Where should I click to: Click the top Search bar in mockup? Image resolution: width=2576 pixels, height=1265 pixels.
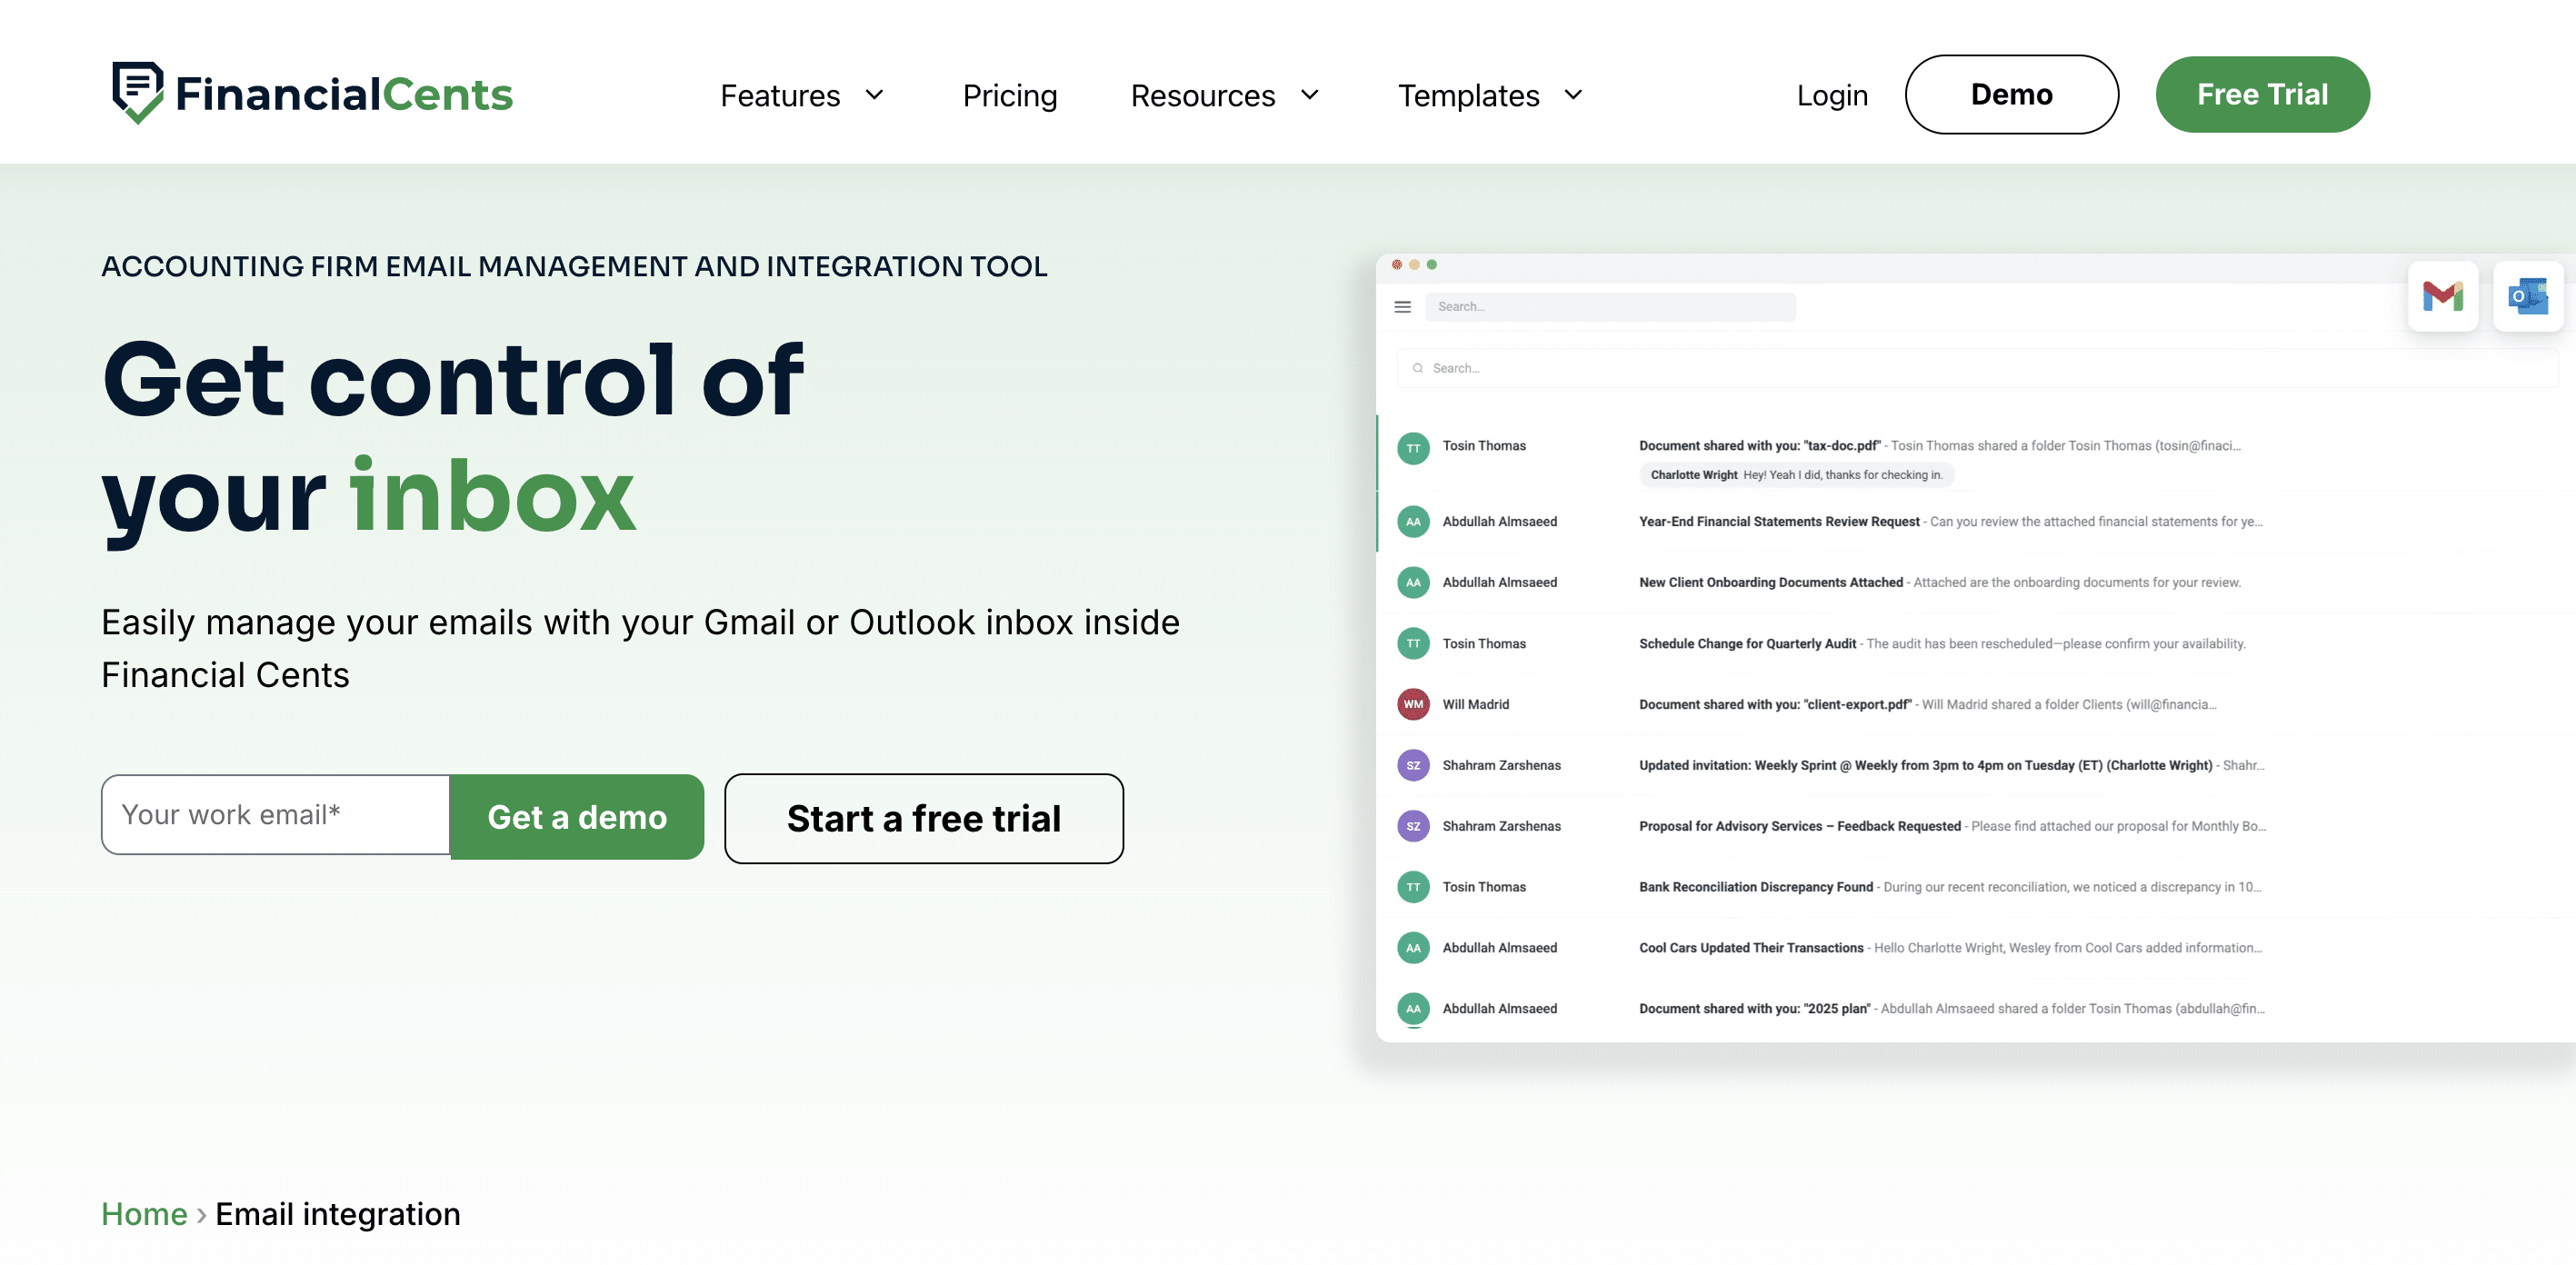[x=1610, y=307]
